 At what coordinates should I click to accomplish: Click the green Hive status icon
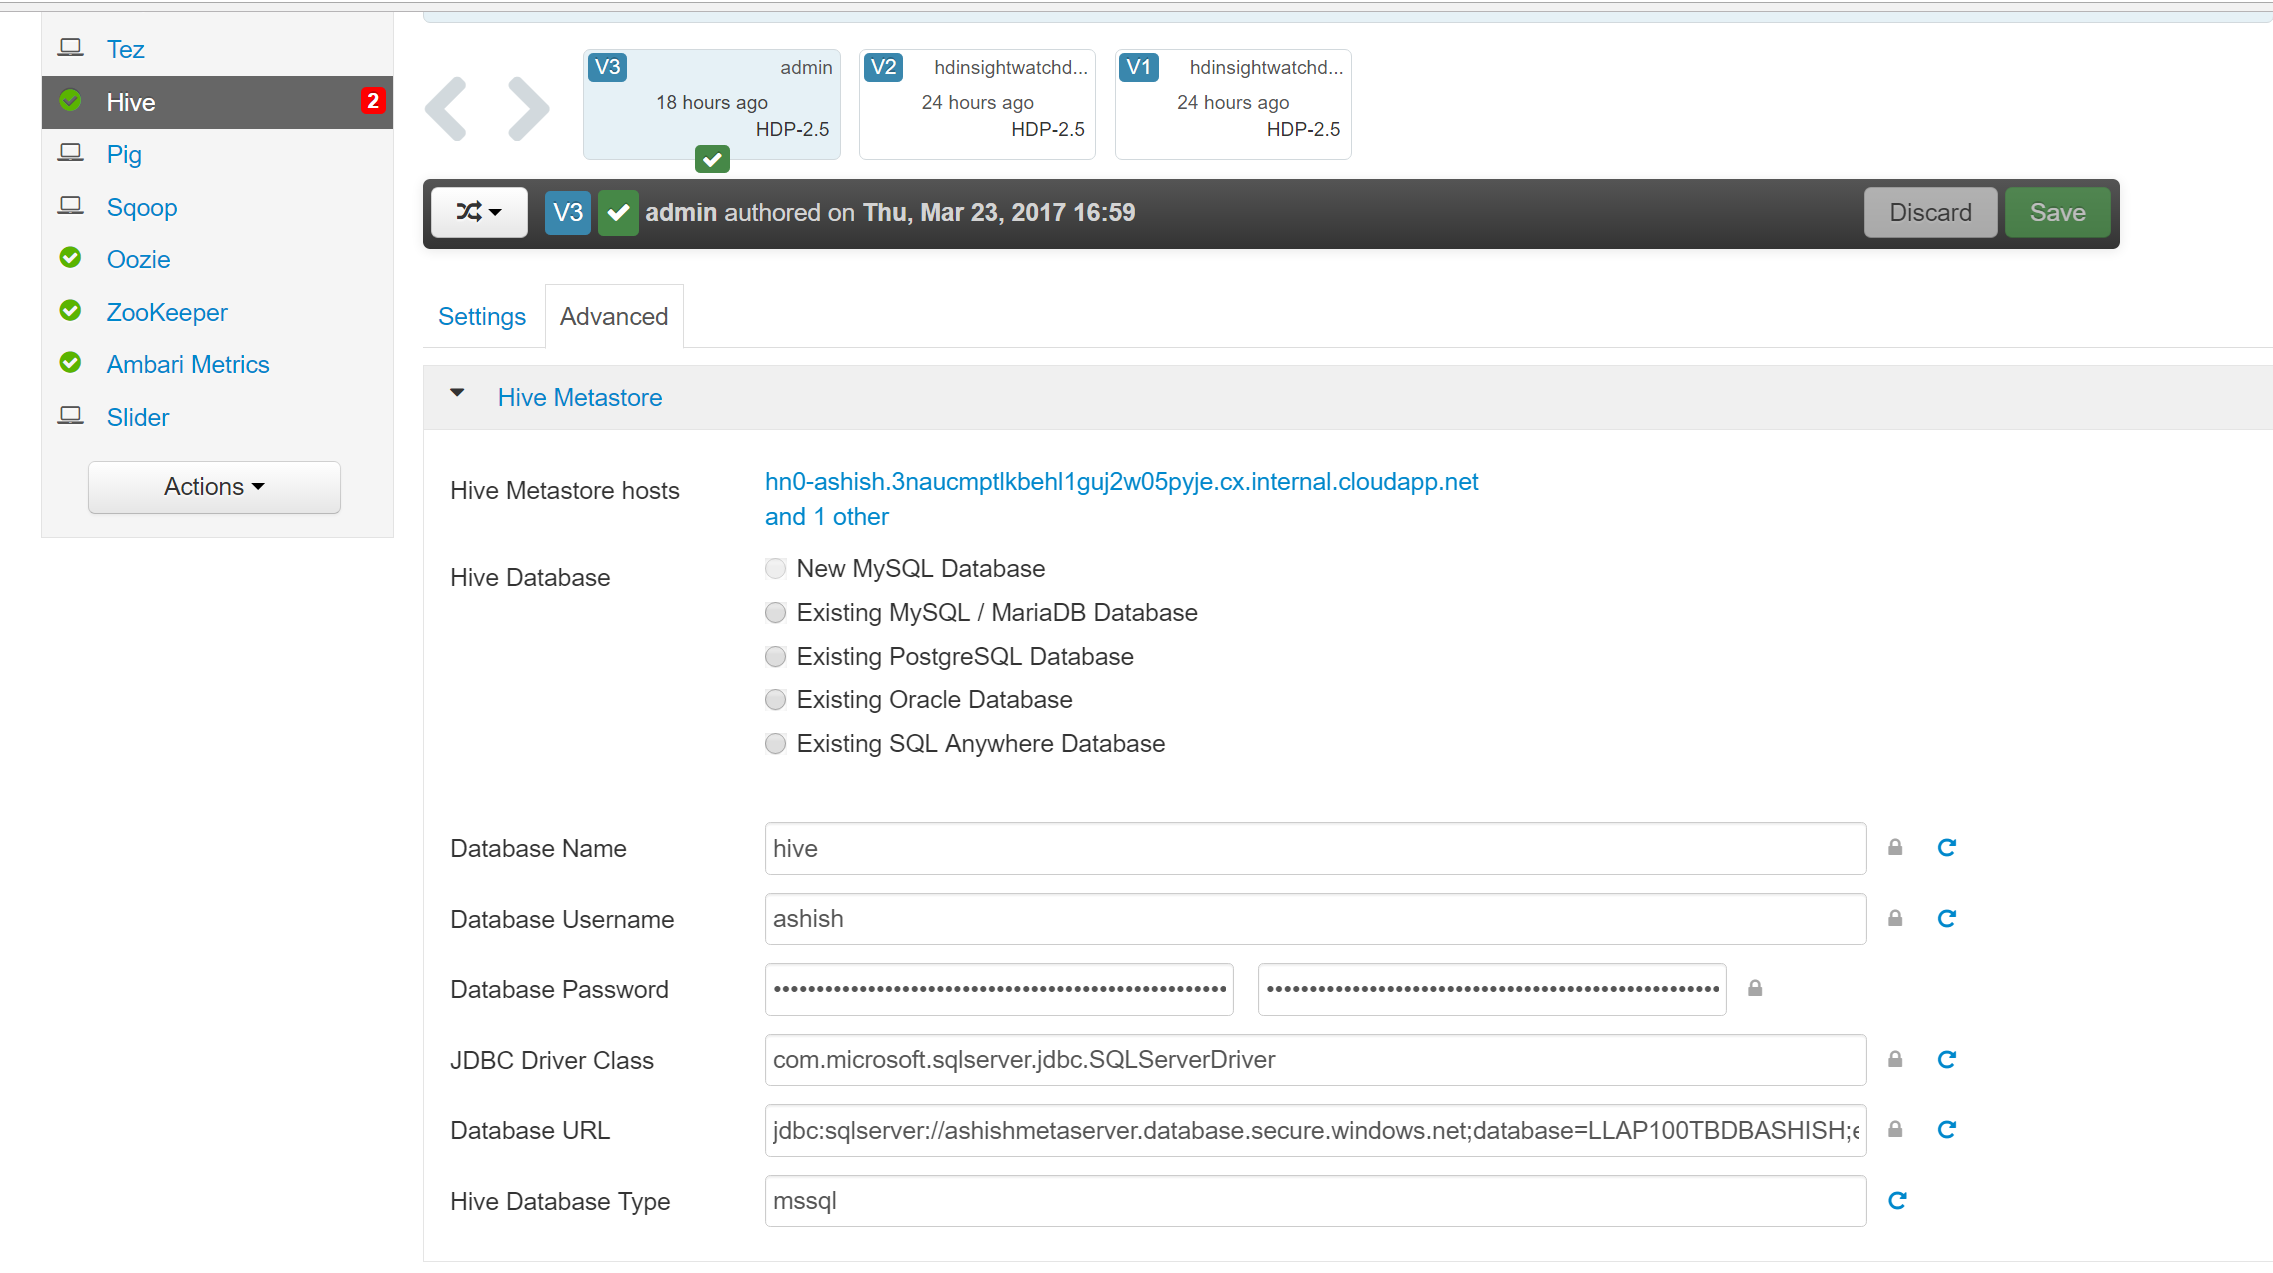[x=70, y=100]
